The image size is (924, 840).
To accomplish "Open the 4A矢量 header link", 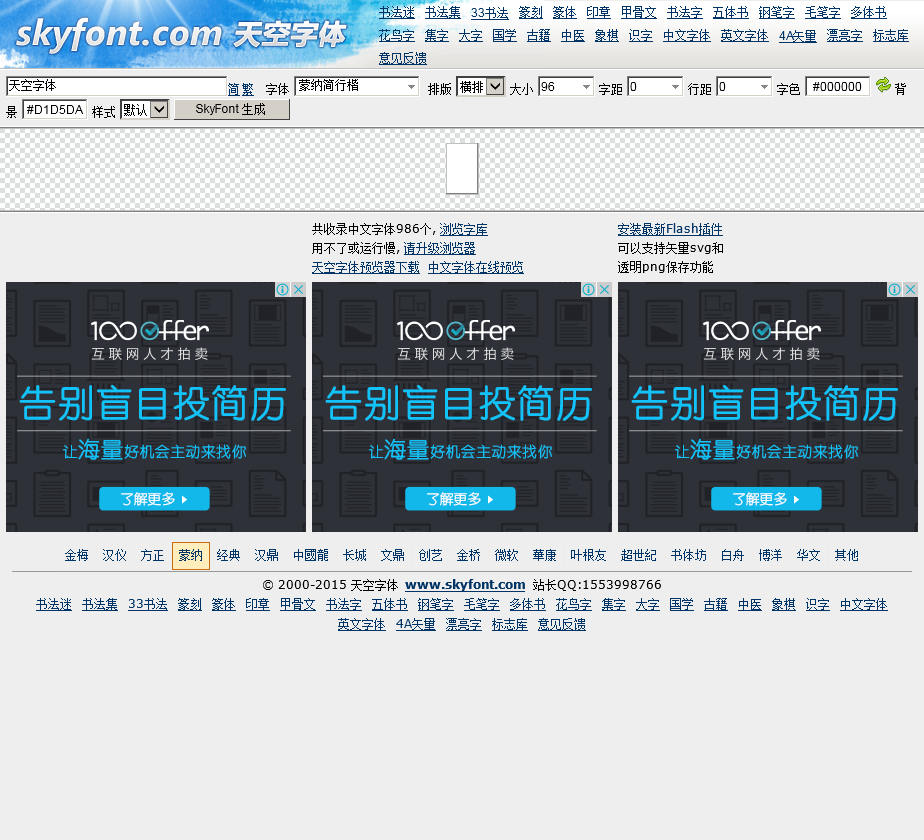I will pos(797,35).
